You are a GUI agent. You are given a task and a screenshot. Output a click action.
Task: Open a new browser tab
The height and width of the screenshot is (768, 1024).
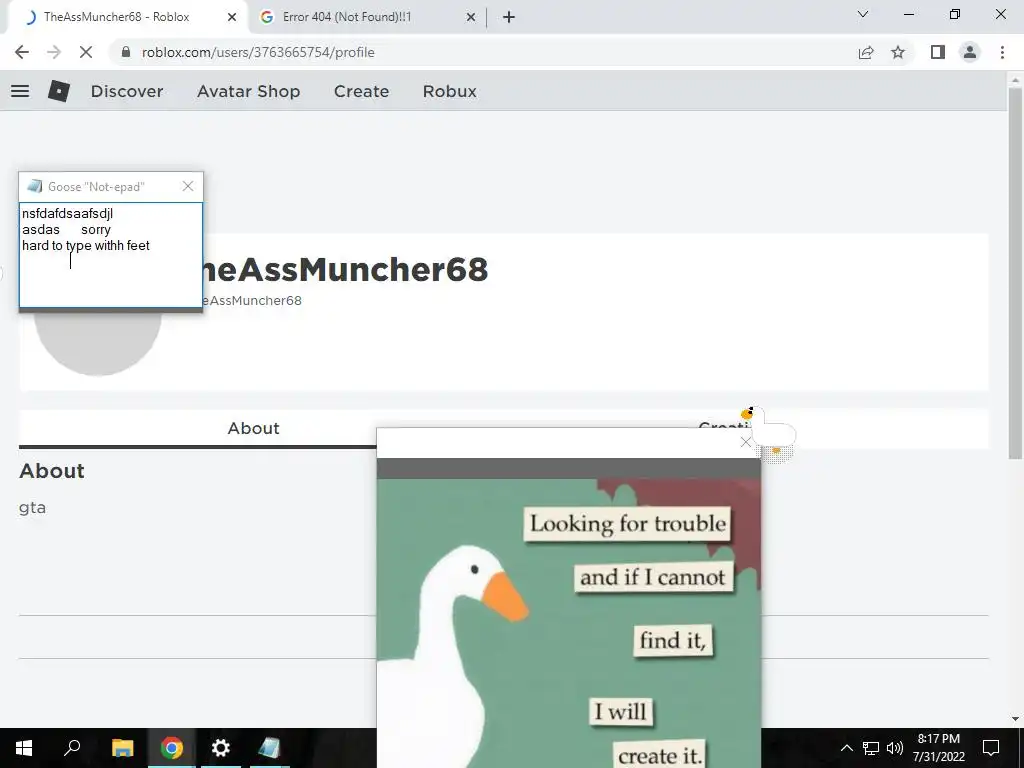pos(509,18)
